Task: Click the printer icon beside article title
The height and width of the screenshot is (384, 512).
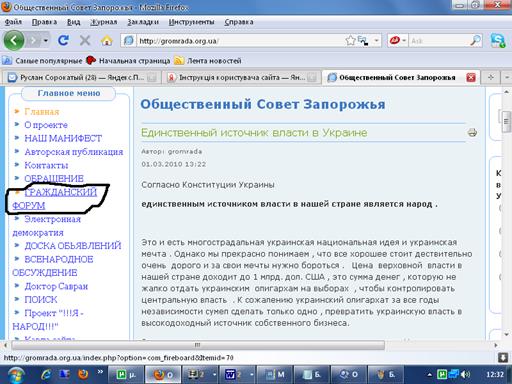Action: pyautogui.click(x=472, y=133)
